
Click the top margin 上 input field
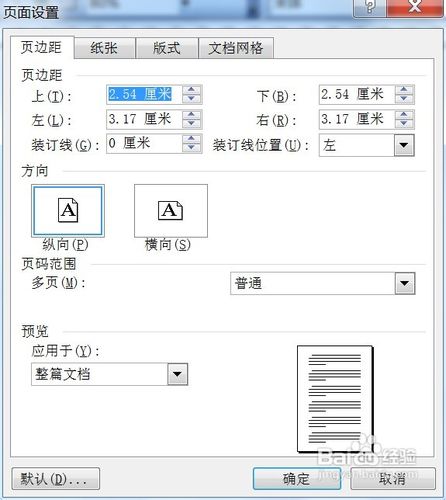144,95
